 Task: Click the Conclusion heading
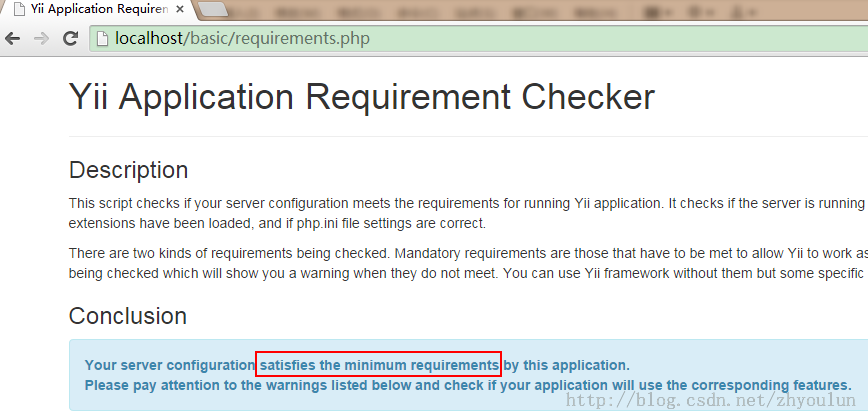click(127, 316)
